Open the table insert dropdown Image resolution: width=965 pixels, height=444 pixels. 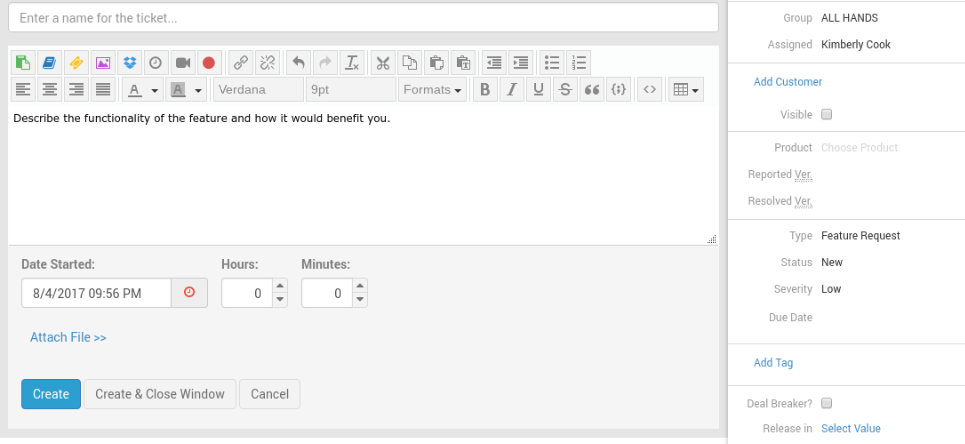click(x=686, y=90)
